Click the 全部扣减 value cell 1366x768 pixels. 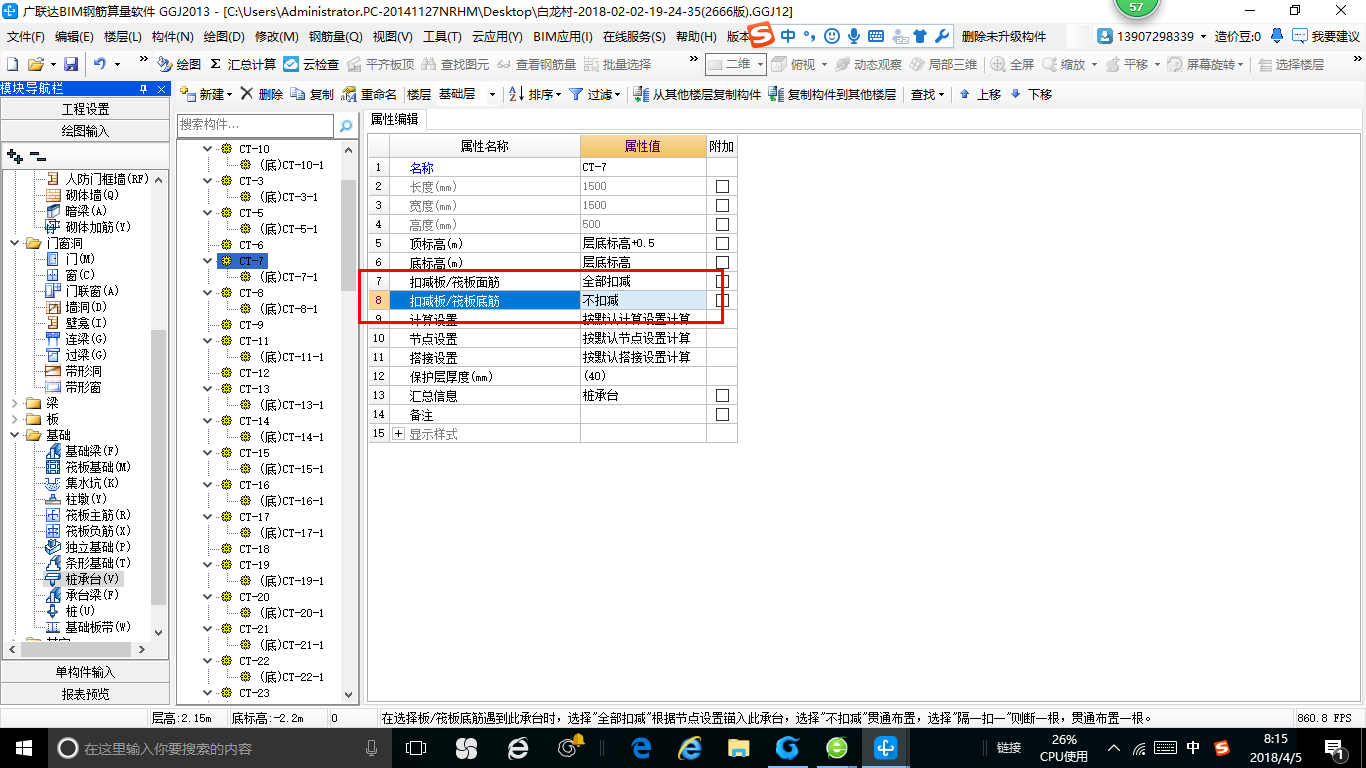(643, 281)
